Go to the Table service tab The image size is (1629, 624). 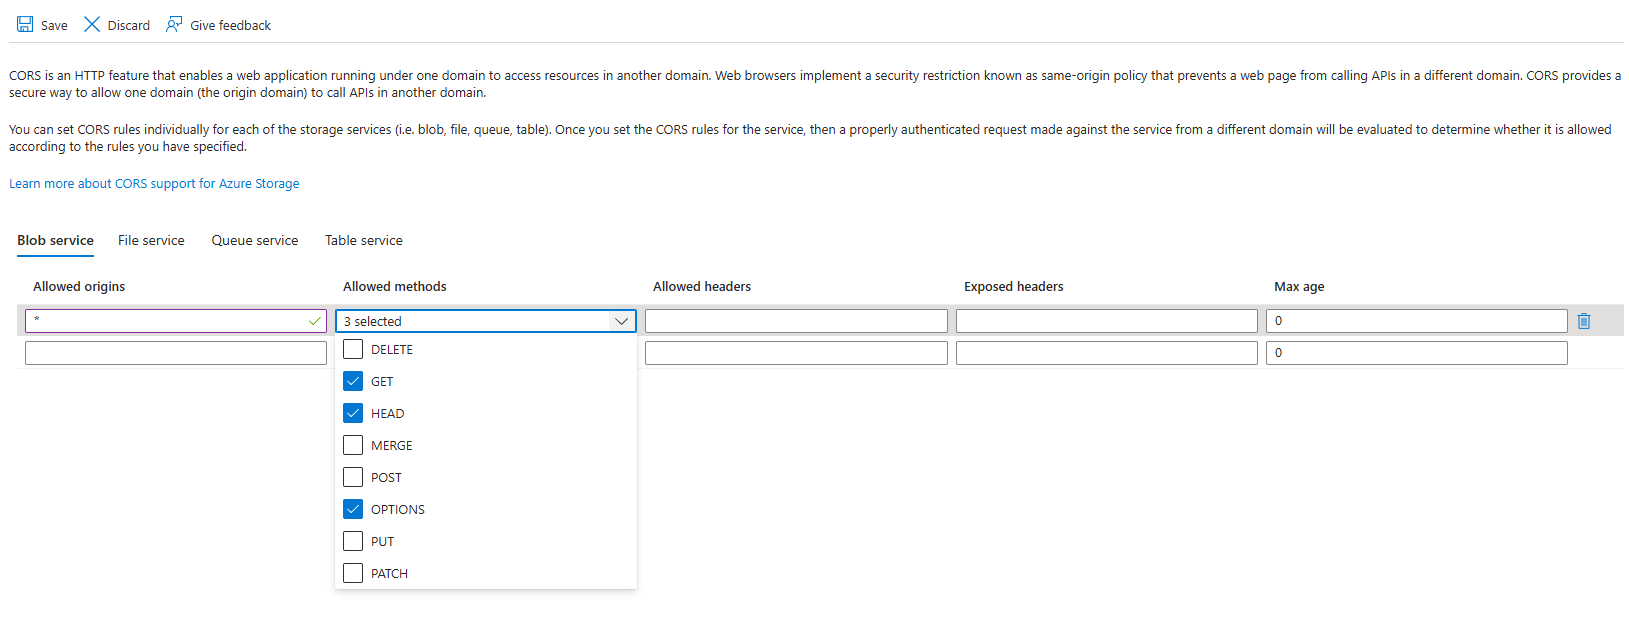(364, 240)
